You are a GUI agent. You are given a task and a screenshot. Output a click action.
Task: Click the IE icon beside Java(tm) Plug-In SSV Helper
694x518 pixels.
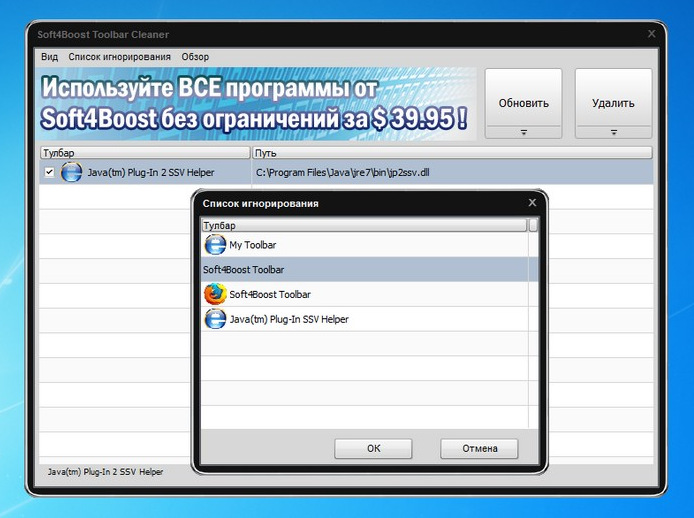click(x=215, y=319)
